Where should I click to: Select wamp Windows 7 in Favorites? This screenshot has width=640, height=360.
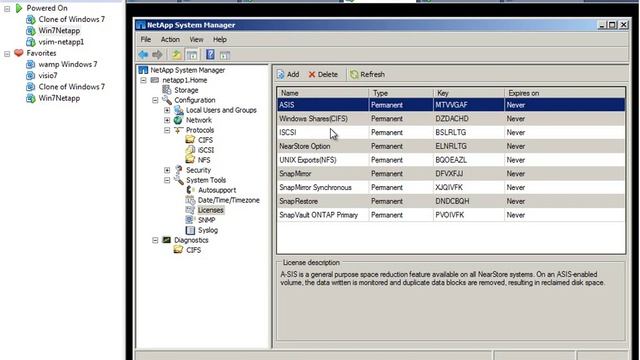pyautogui.click(x=68, y=64)
